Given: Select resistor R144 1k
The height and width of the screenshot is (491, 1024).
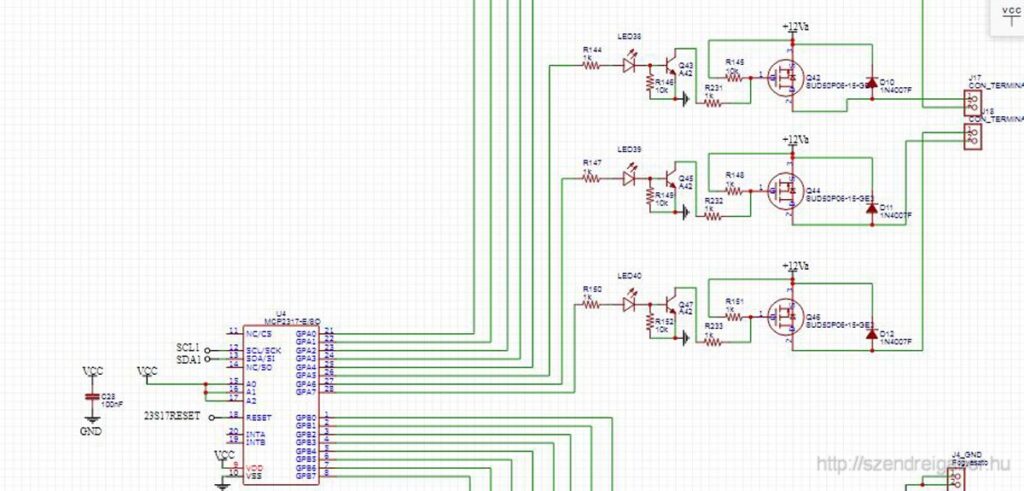Looking at the screenshot, I should pyautogui.click(x=590, y=65).
